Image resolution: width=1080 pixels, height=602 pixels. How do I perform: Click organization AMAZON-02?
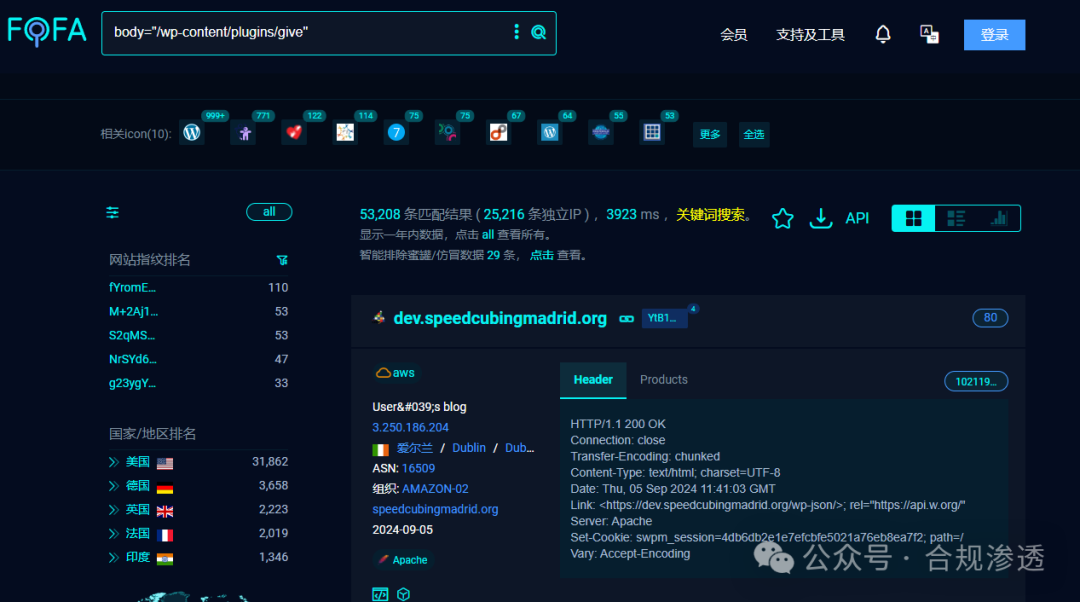click(x=435, y=489)
